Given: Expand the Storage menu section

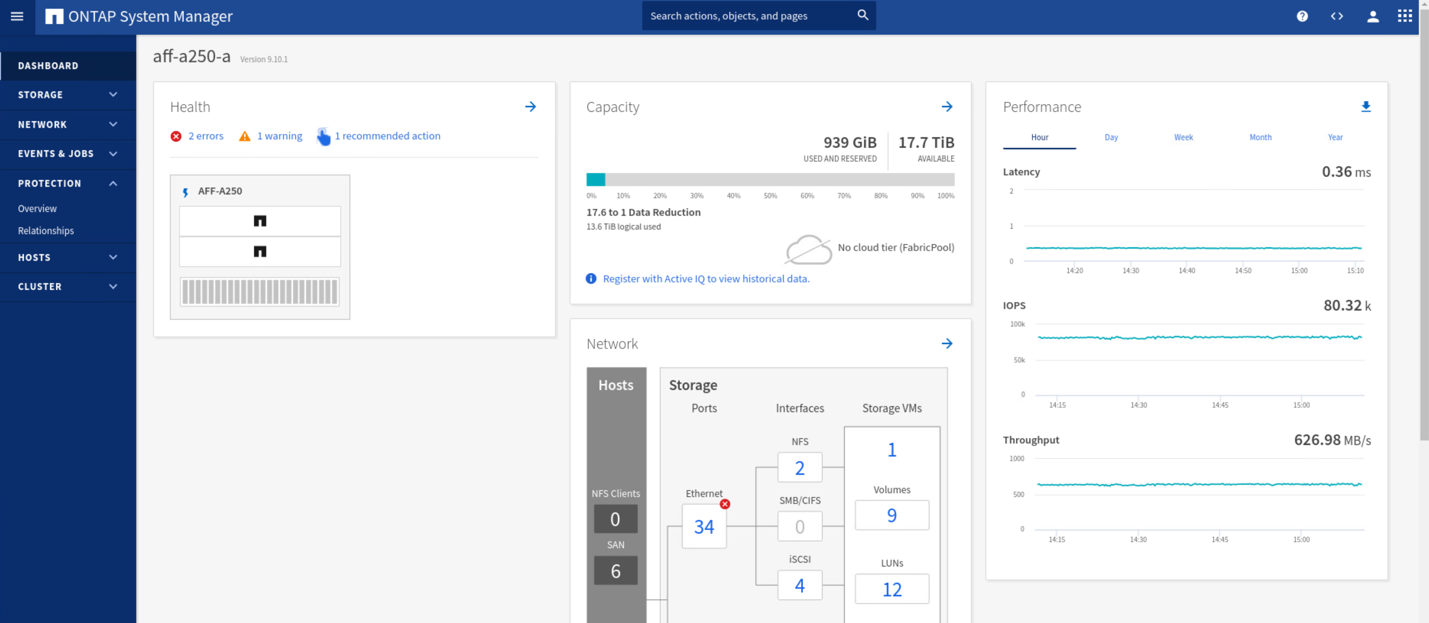Looking at the screenshot, I should pyautogui.click(x=67, y=95).
